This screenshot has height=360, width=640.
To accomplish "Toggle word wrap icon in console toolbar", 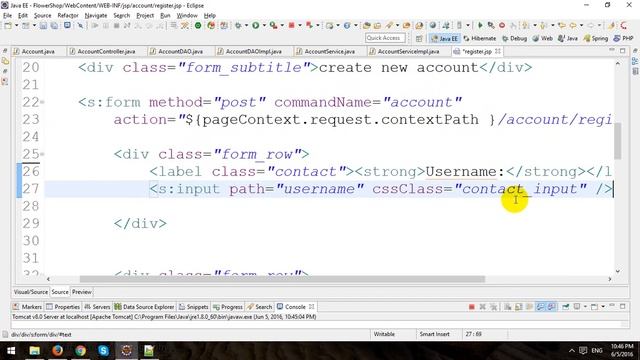I will point(529,307).
